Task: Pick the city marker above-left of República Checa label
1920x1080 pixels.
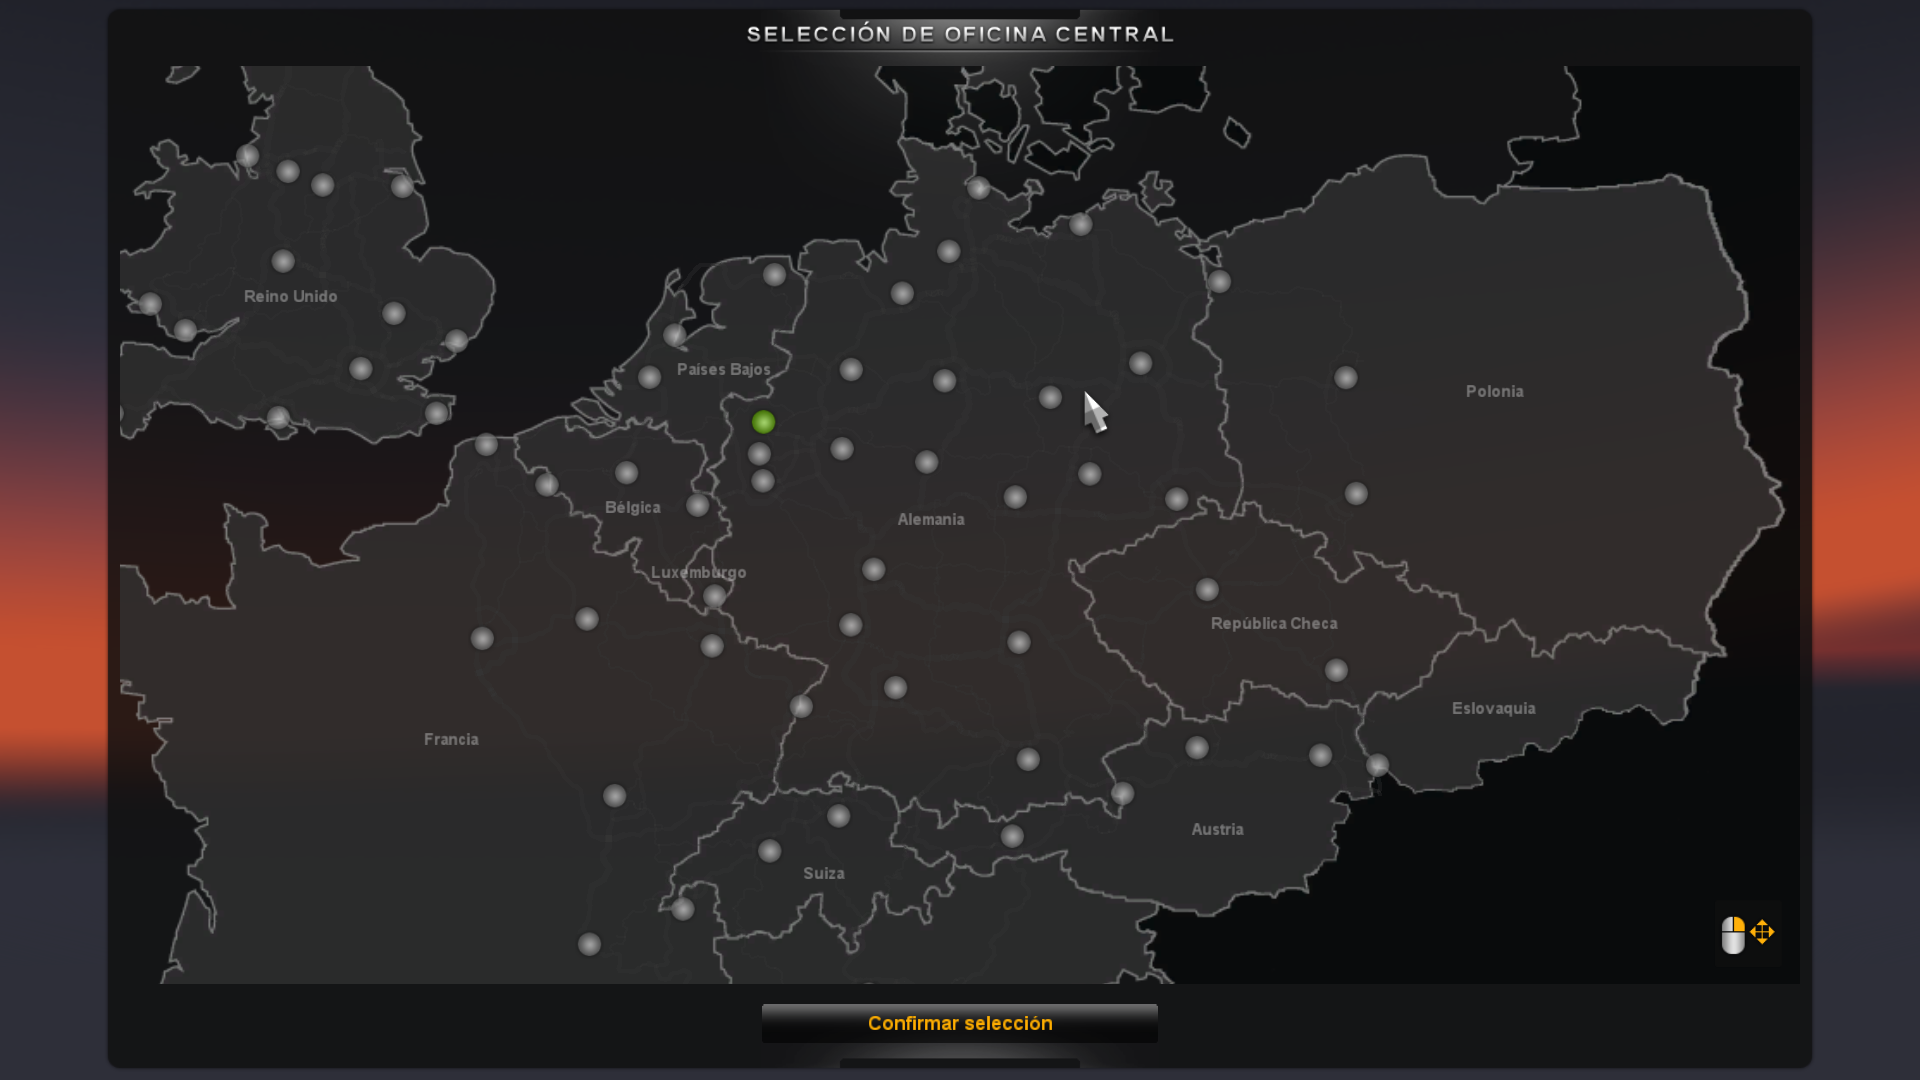Action: pyautogui.click(x=1207, y=589)
